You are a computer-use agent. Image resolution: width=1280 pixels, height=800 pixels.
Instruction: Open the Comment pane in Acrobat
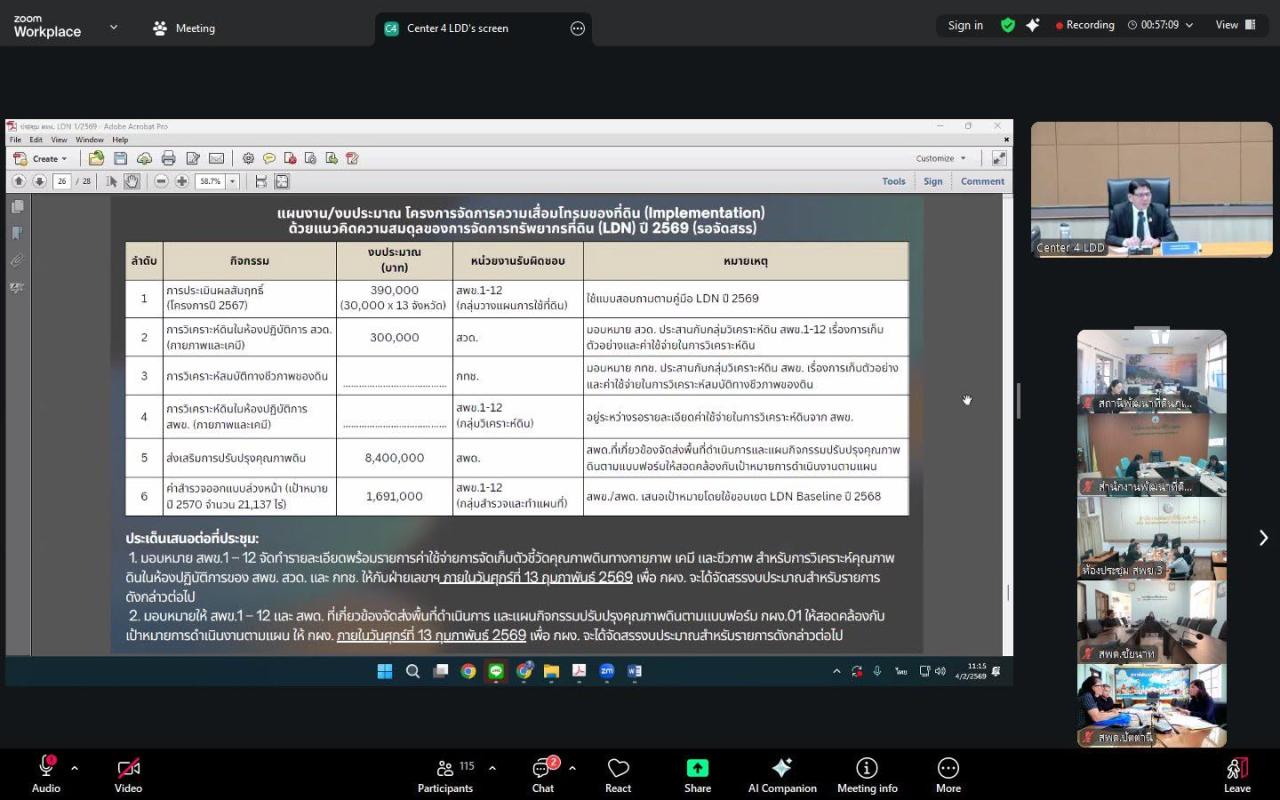point(982,181)
